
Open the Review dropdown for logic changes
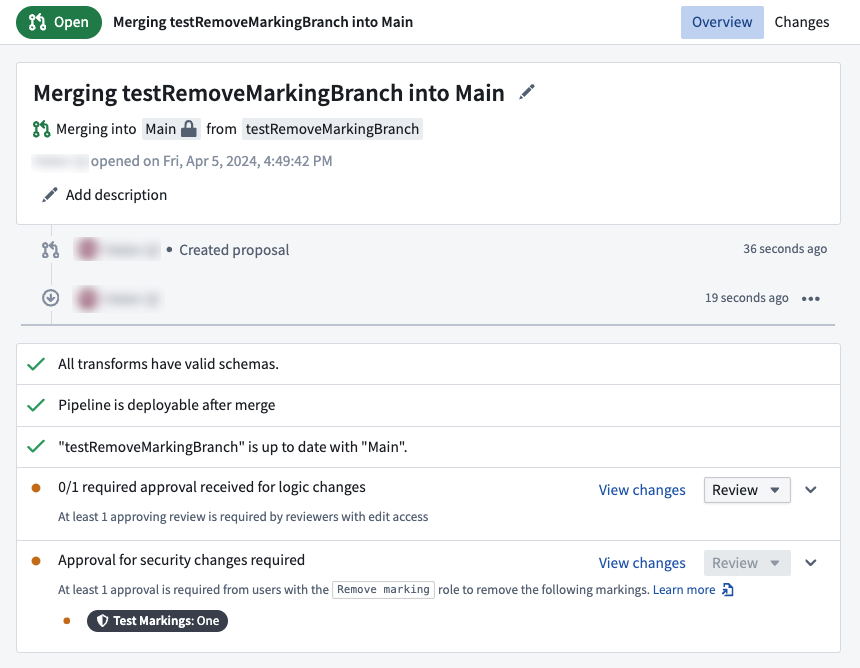(x=747, y=490)
